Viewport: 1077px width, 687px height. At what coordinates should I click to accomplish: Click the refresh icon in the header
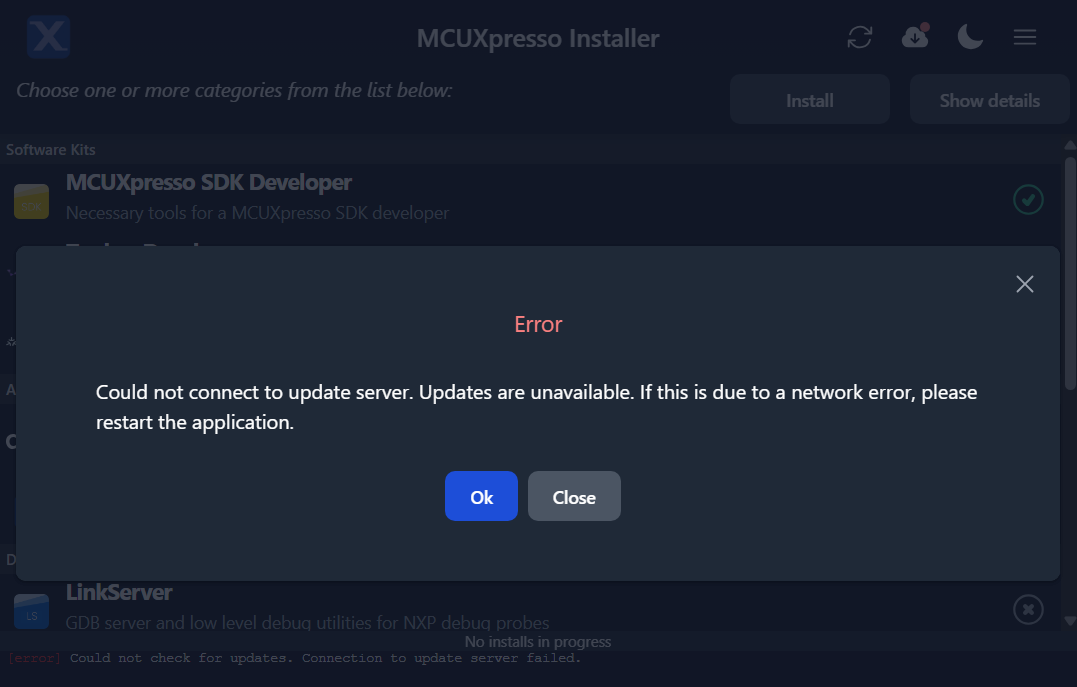coord(860,38)
